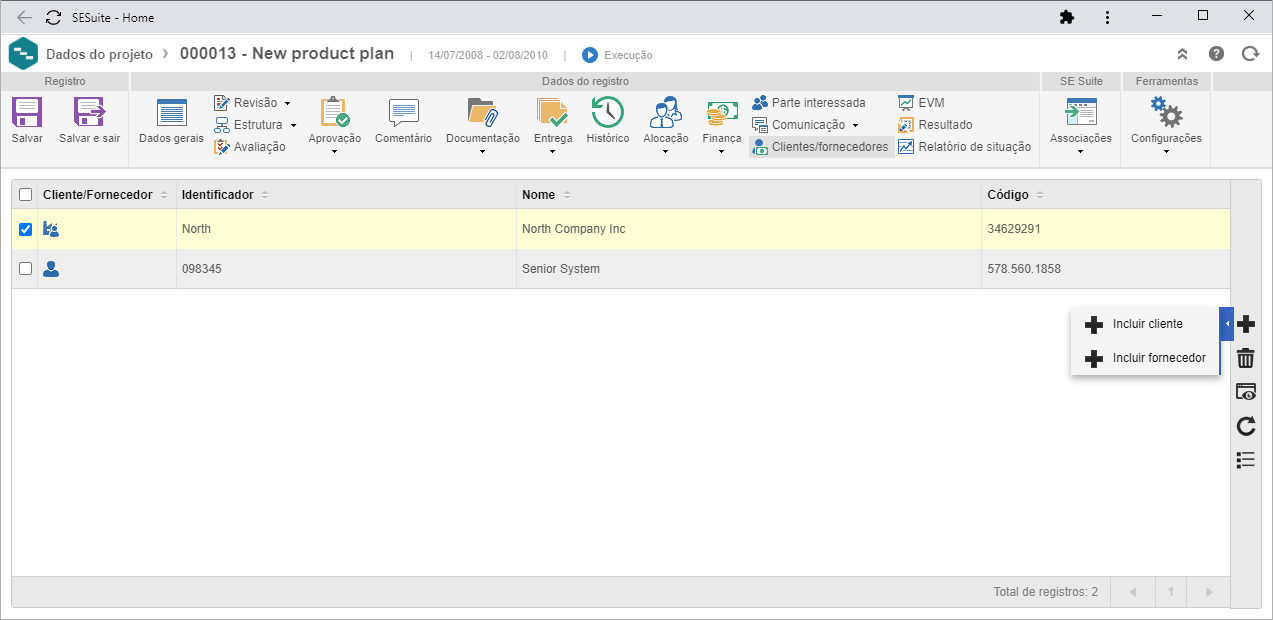Open Dados gerais from the ribbon

pyautogui.click(x=171, y=122)
